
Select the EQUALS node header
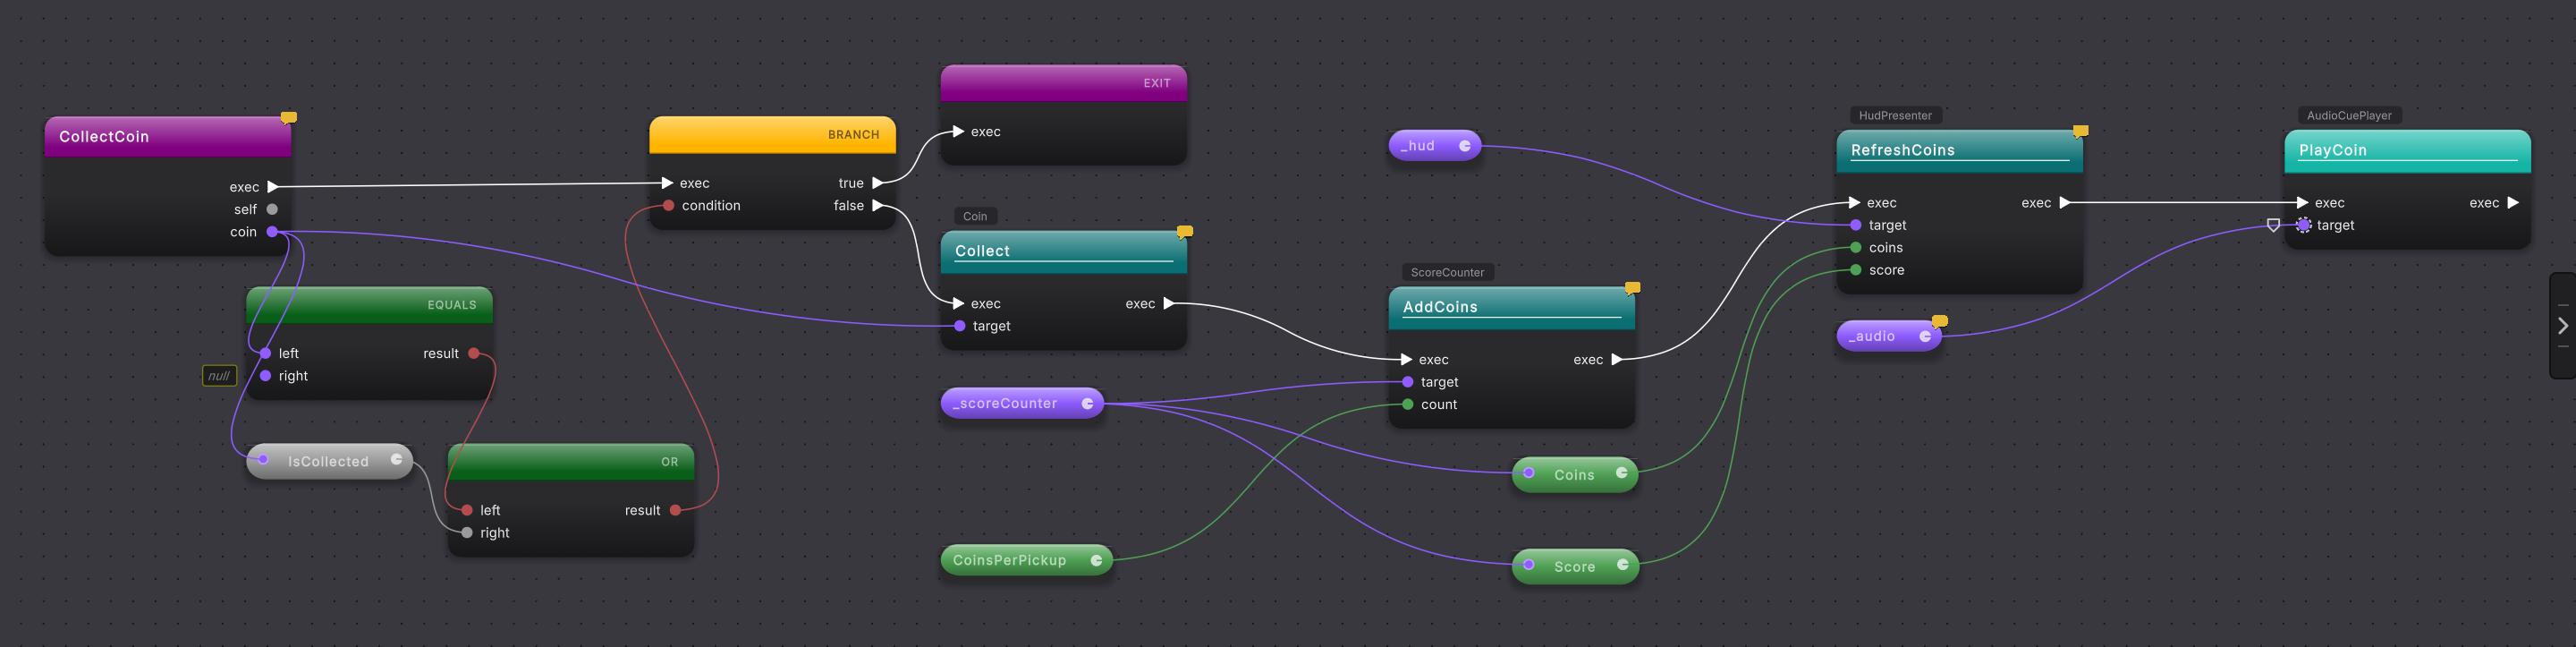(369, 305)
